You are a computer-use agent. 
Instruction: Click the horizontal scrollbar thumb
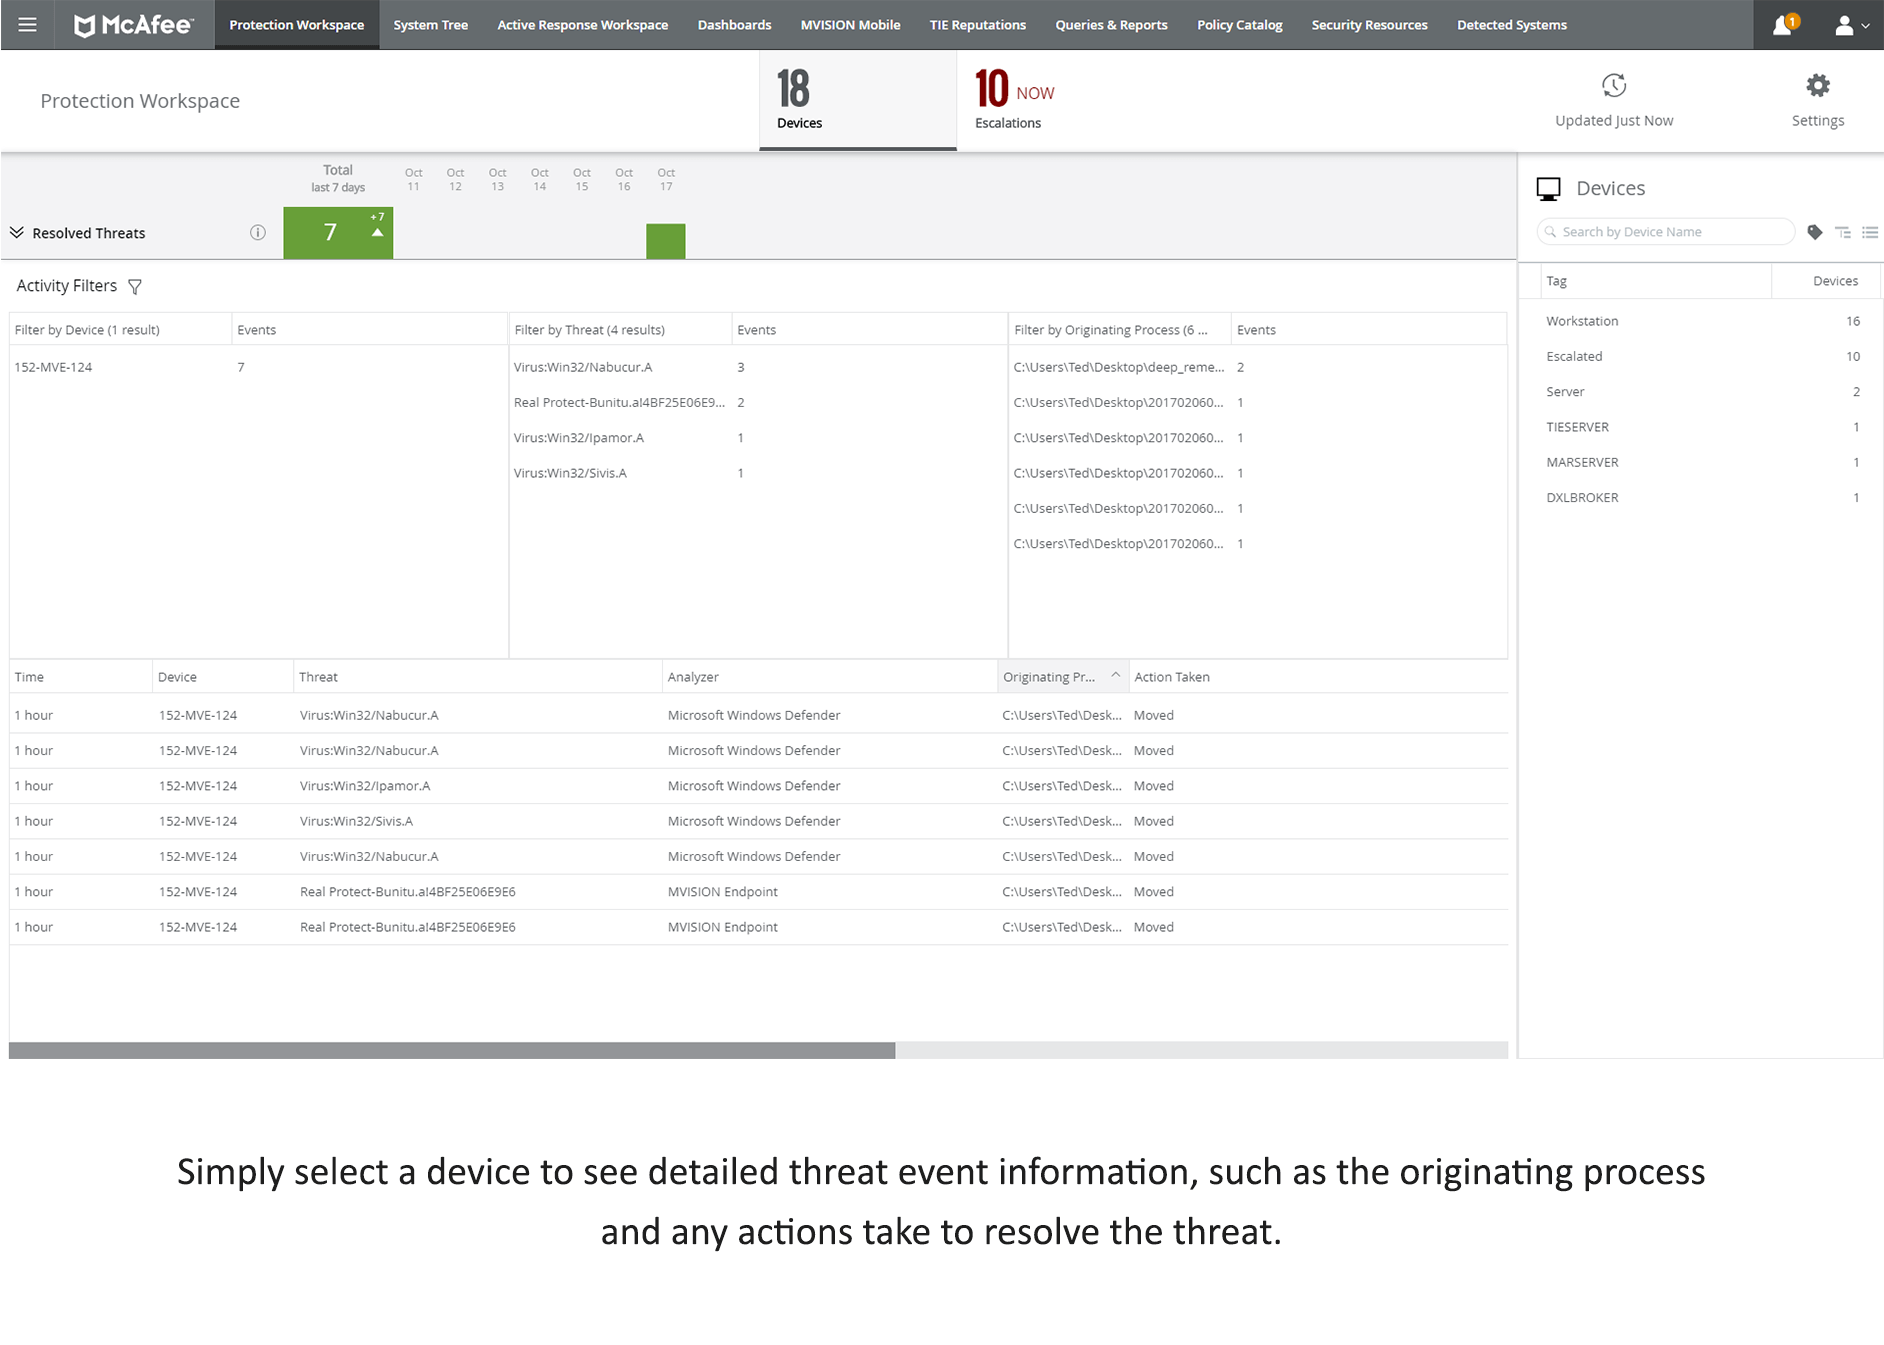point(452,1050)
